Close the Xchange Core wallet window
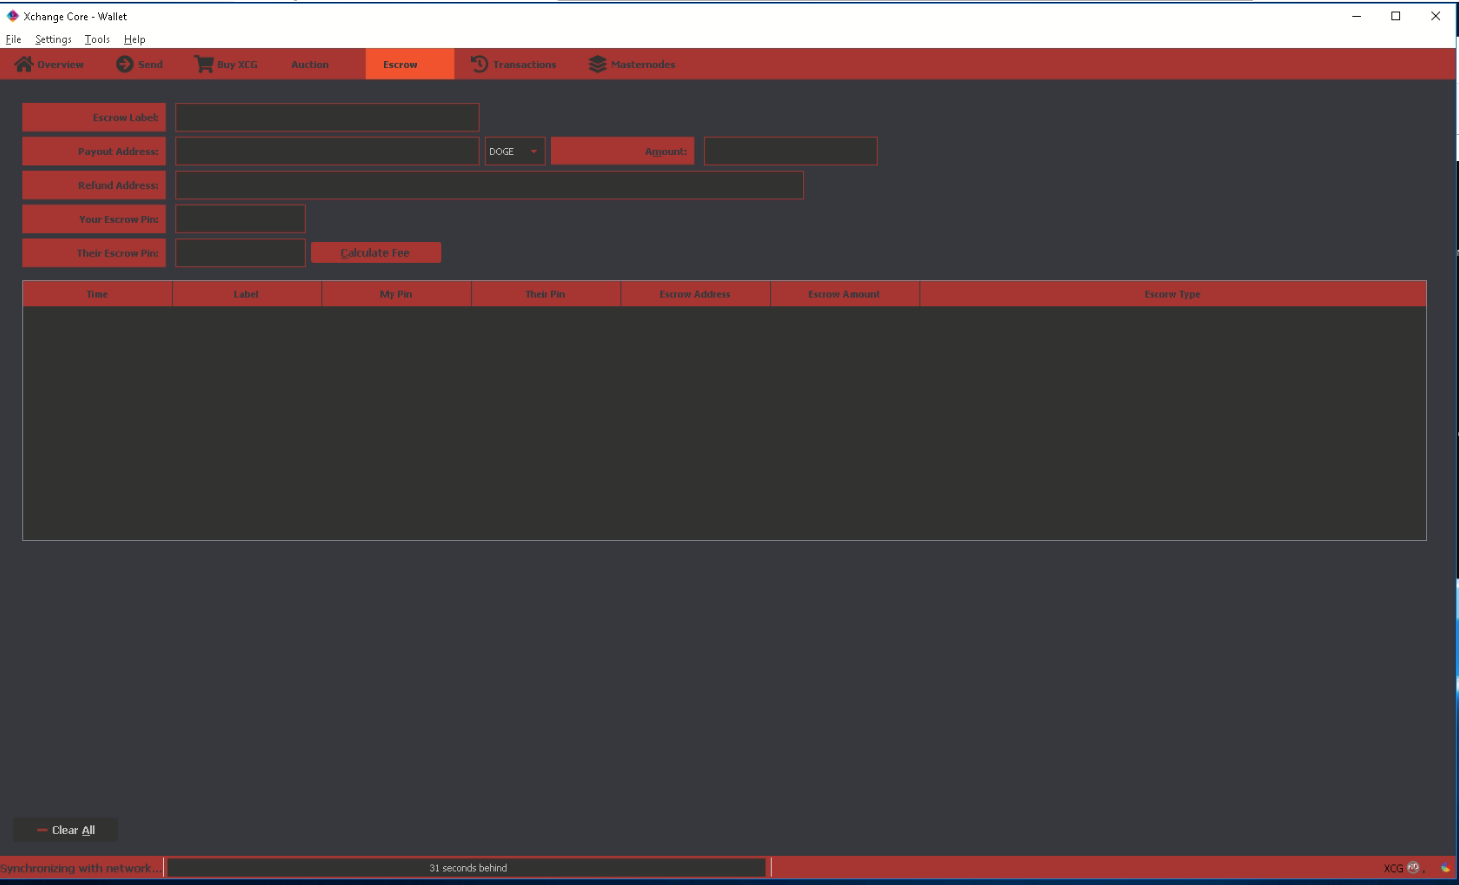The height and width of the screenshot is (885, 1459). coord(1436,16)
